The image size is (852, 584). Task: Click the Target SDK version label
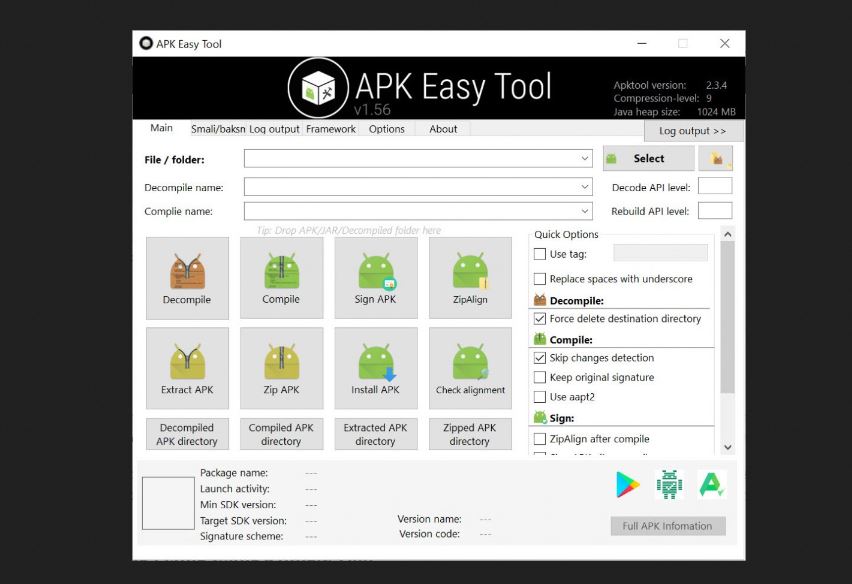243,520
